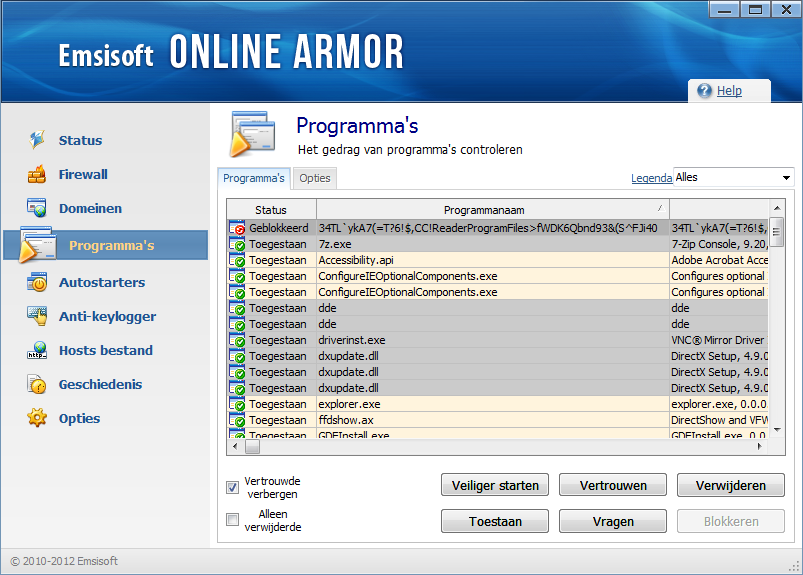
Task: Click the Anti-keylogger keyboard icon
Action: 37,316
